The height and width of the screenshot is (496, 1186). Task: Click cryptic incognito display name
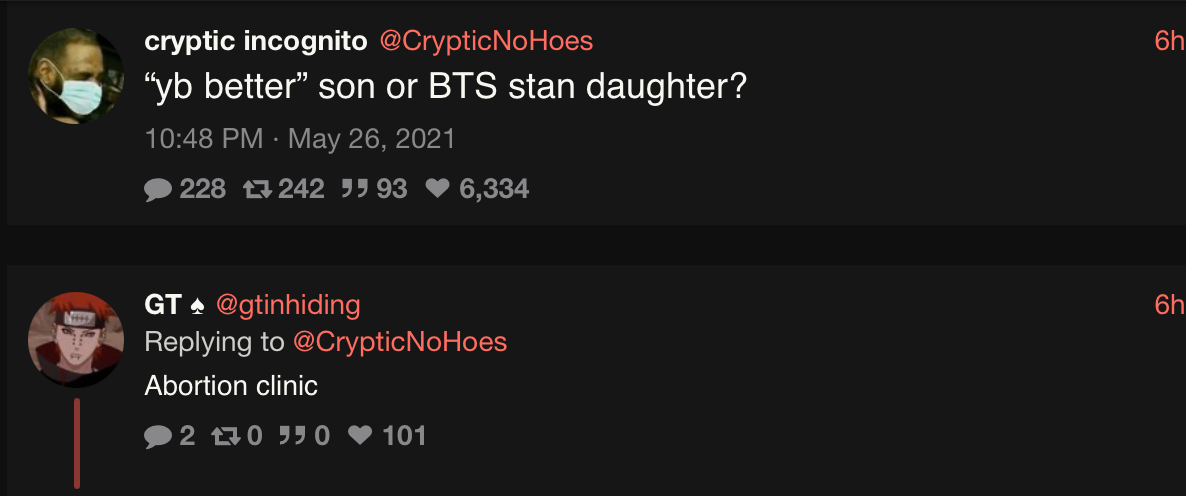coord(256,42)
